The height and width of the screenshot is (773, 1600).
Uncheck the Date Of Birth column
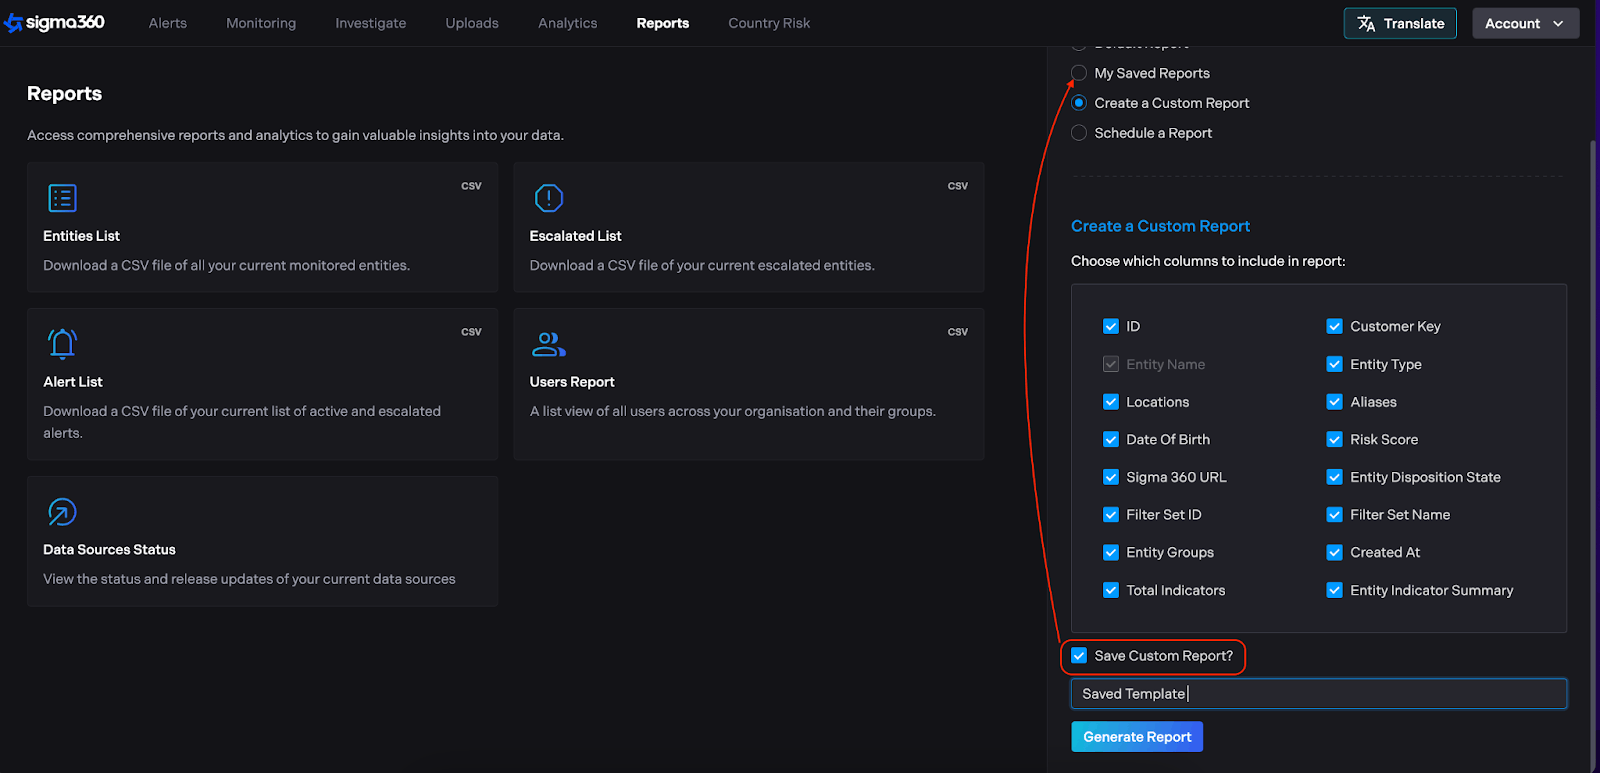point(1110,440)
